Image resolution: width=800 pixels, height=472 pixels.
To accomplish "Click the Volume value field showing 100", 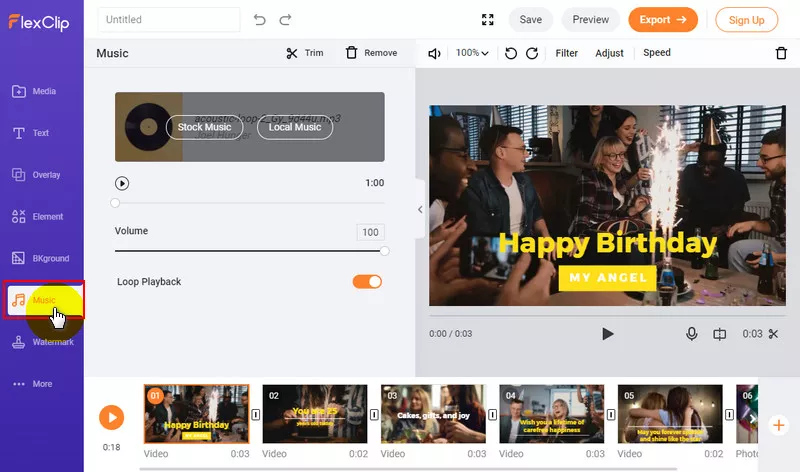I will [370, 233].
